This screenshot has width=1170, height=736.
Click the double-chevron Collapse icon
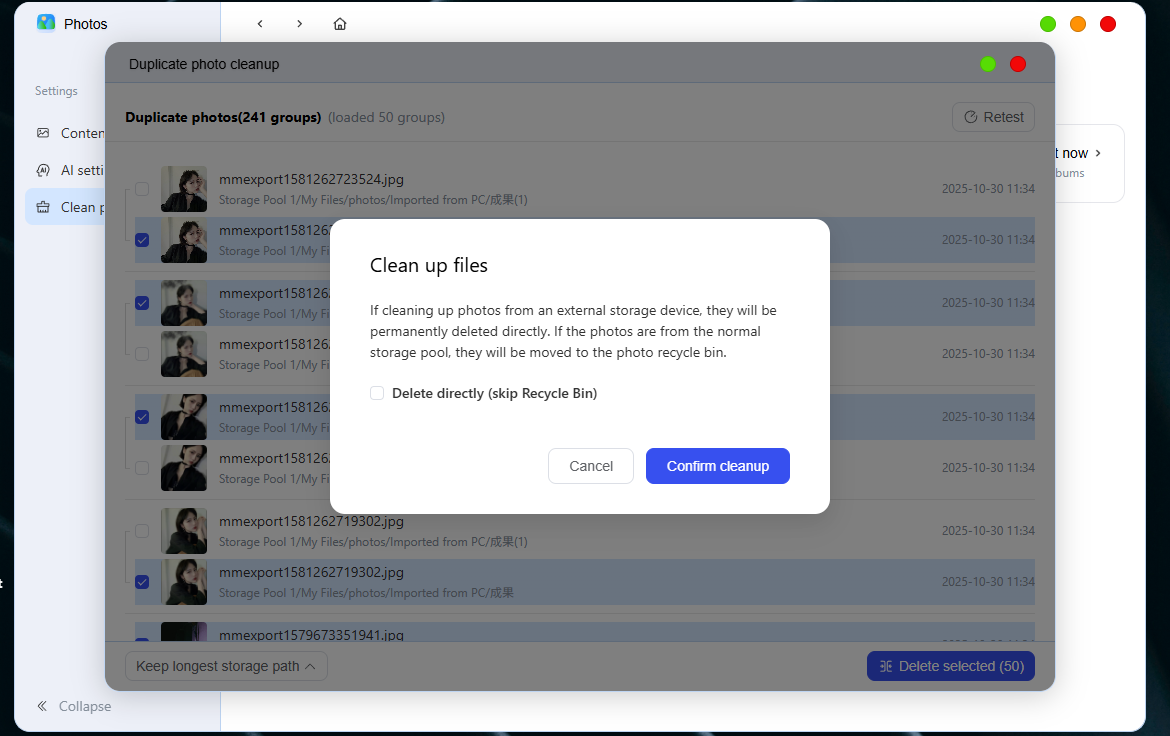(x=43, y=706)
